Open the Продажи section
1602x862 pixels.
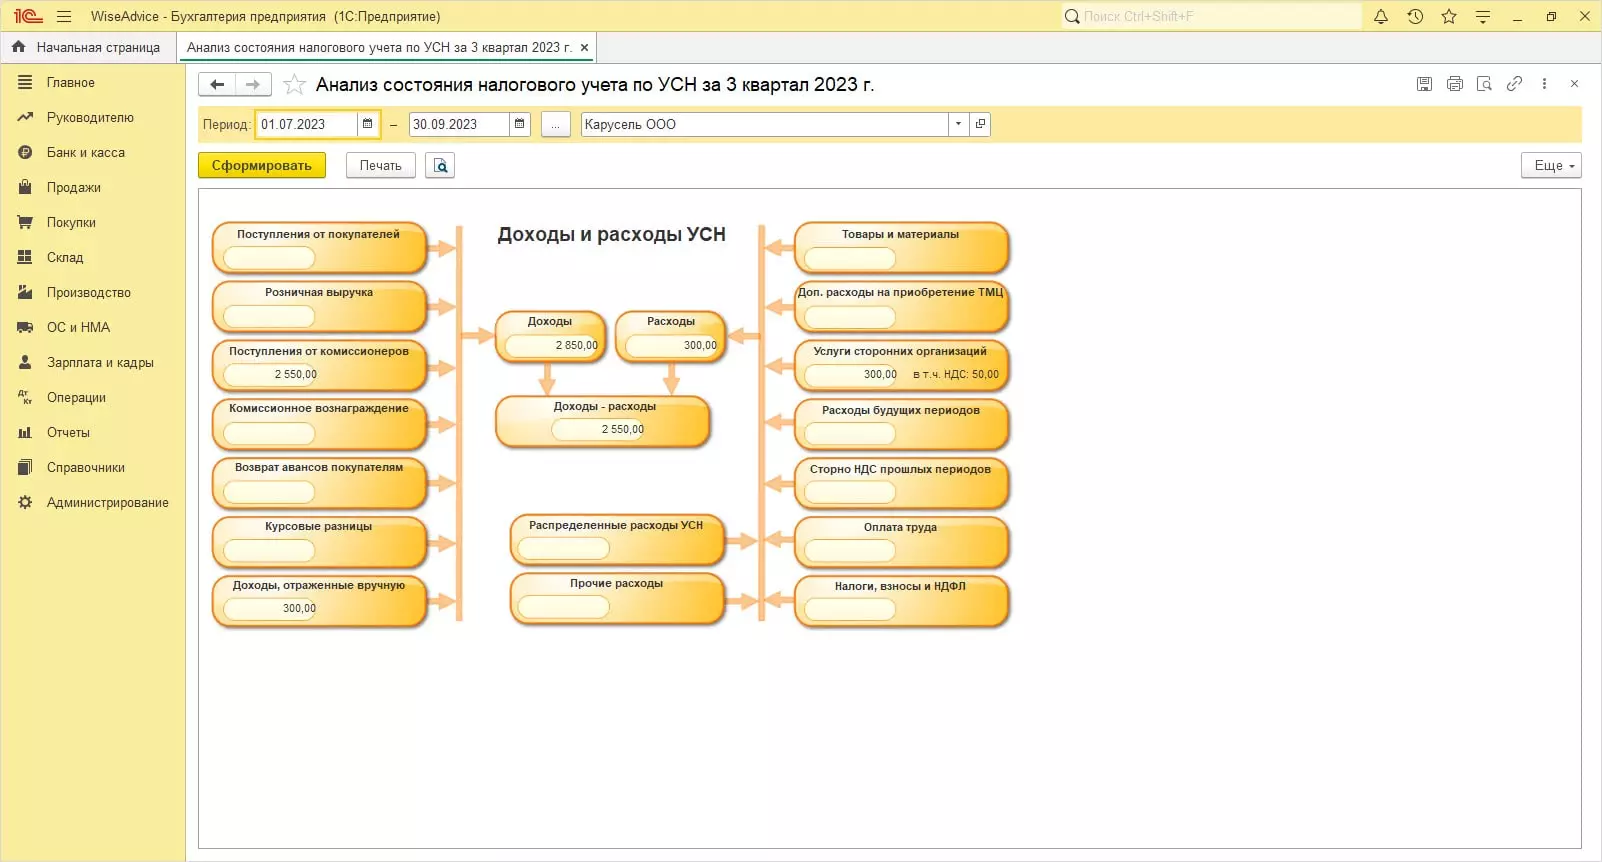[74, 188]
